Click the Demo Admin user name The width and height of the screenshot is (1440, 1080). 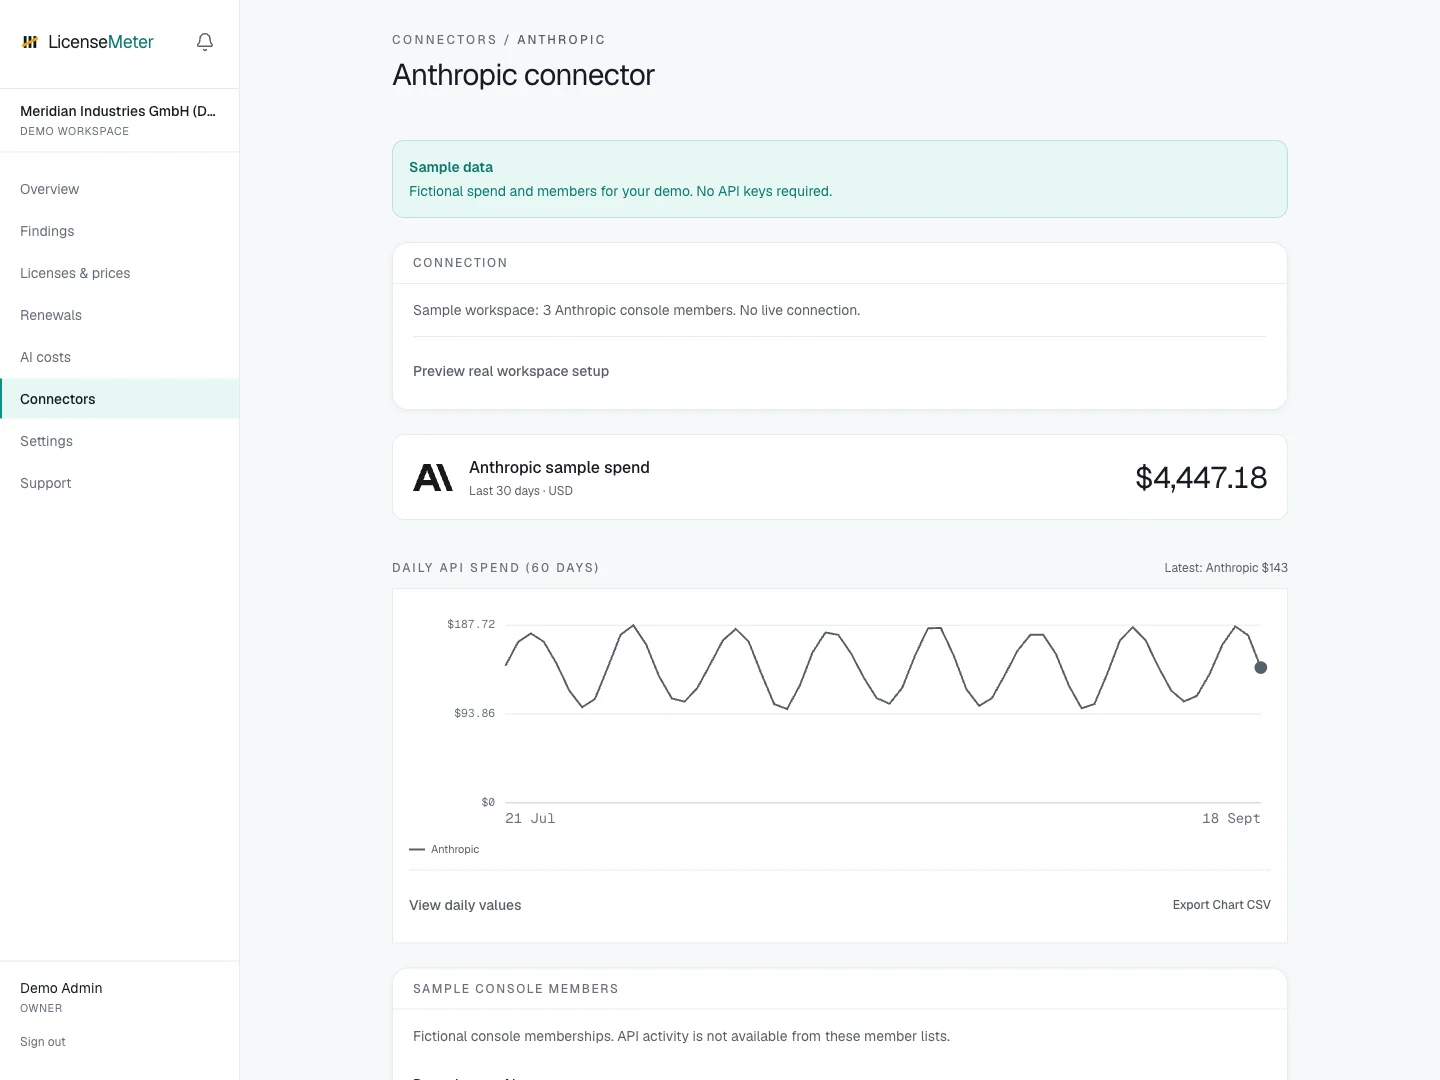click(61, 988)
